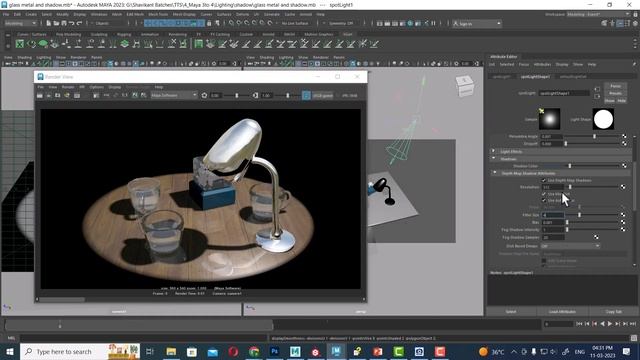Open Maya from the Windows taskbar
Viewport: 640px width, 360px height.
336,351
